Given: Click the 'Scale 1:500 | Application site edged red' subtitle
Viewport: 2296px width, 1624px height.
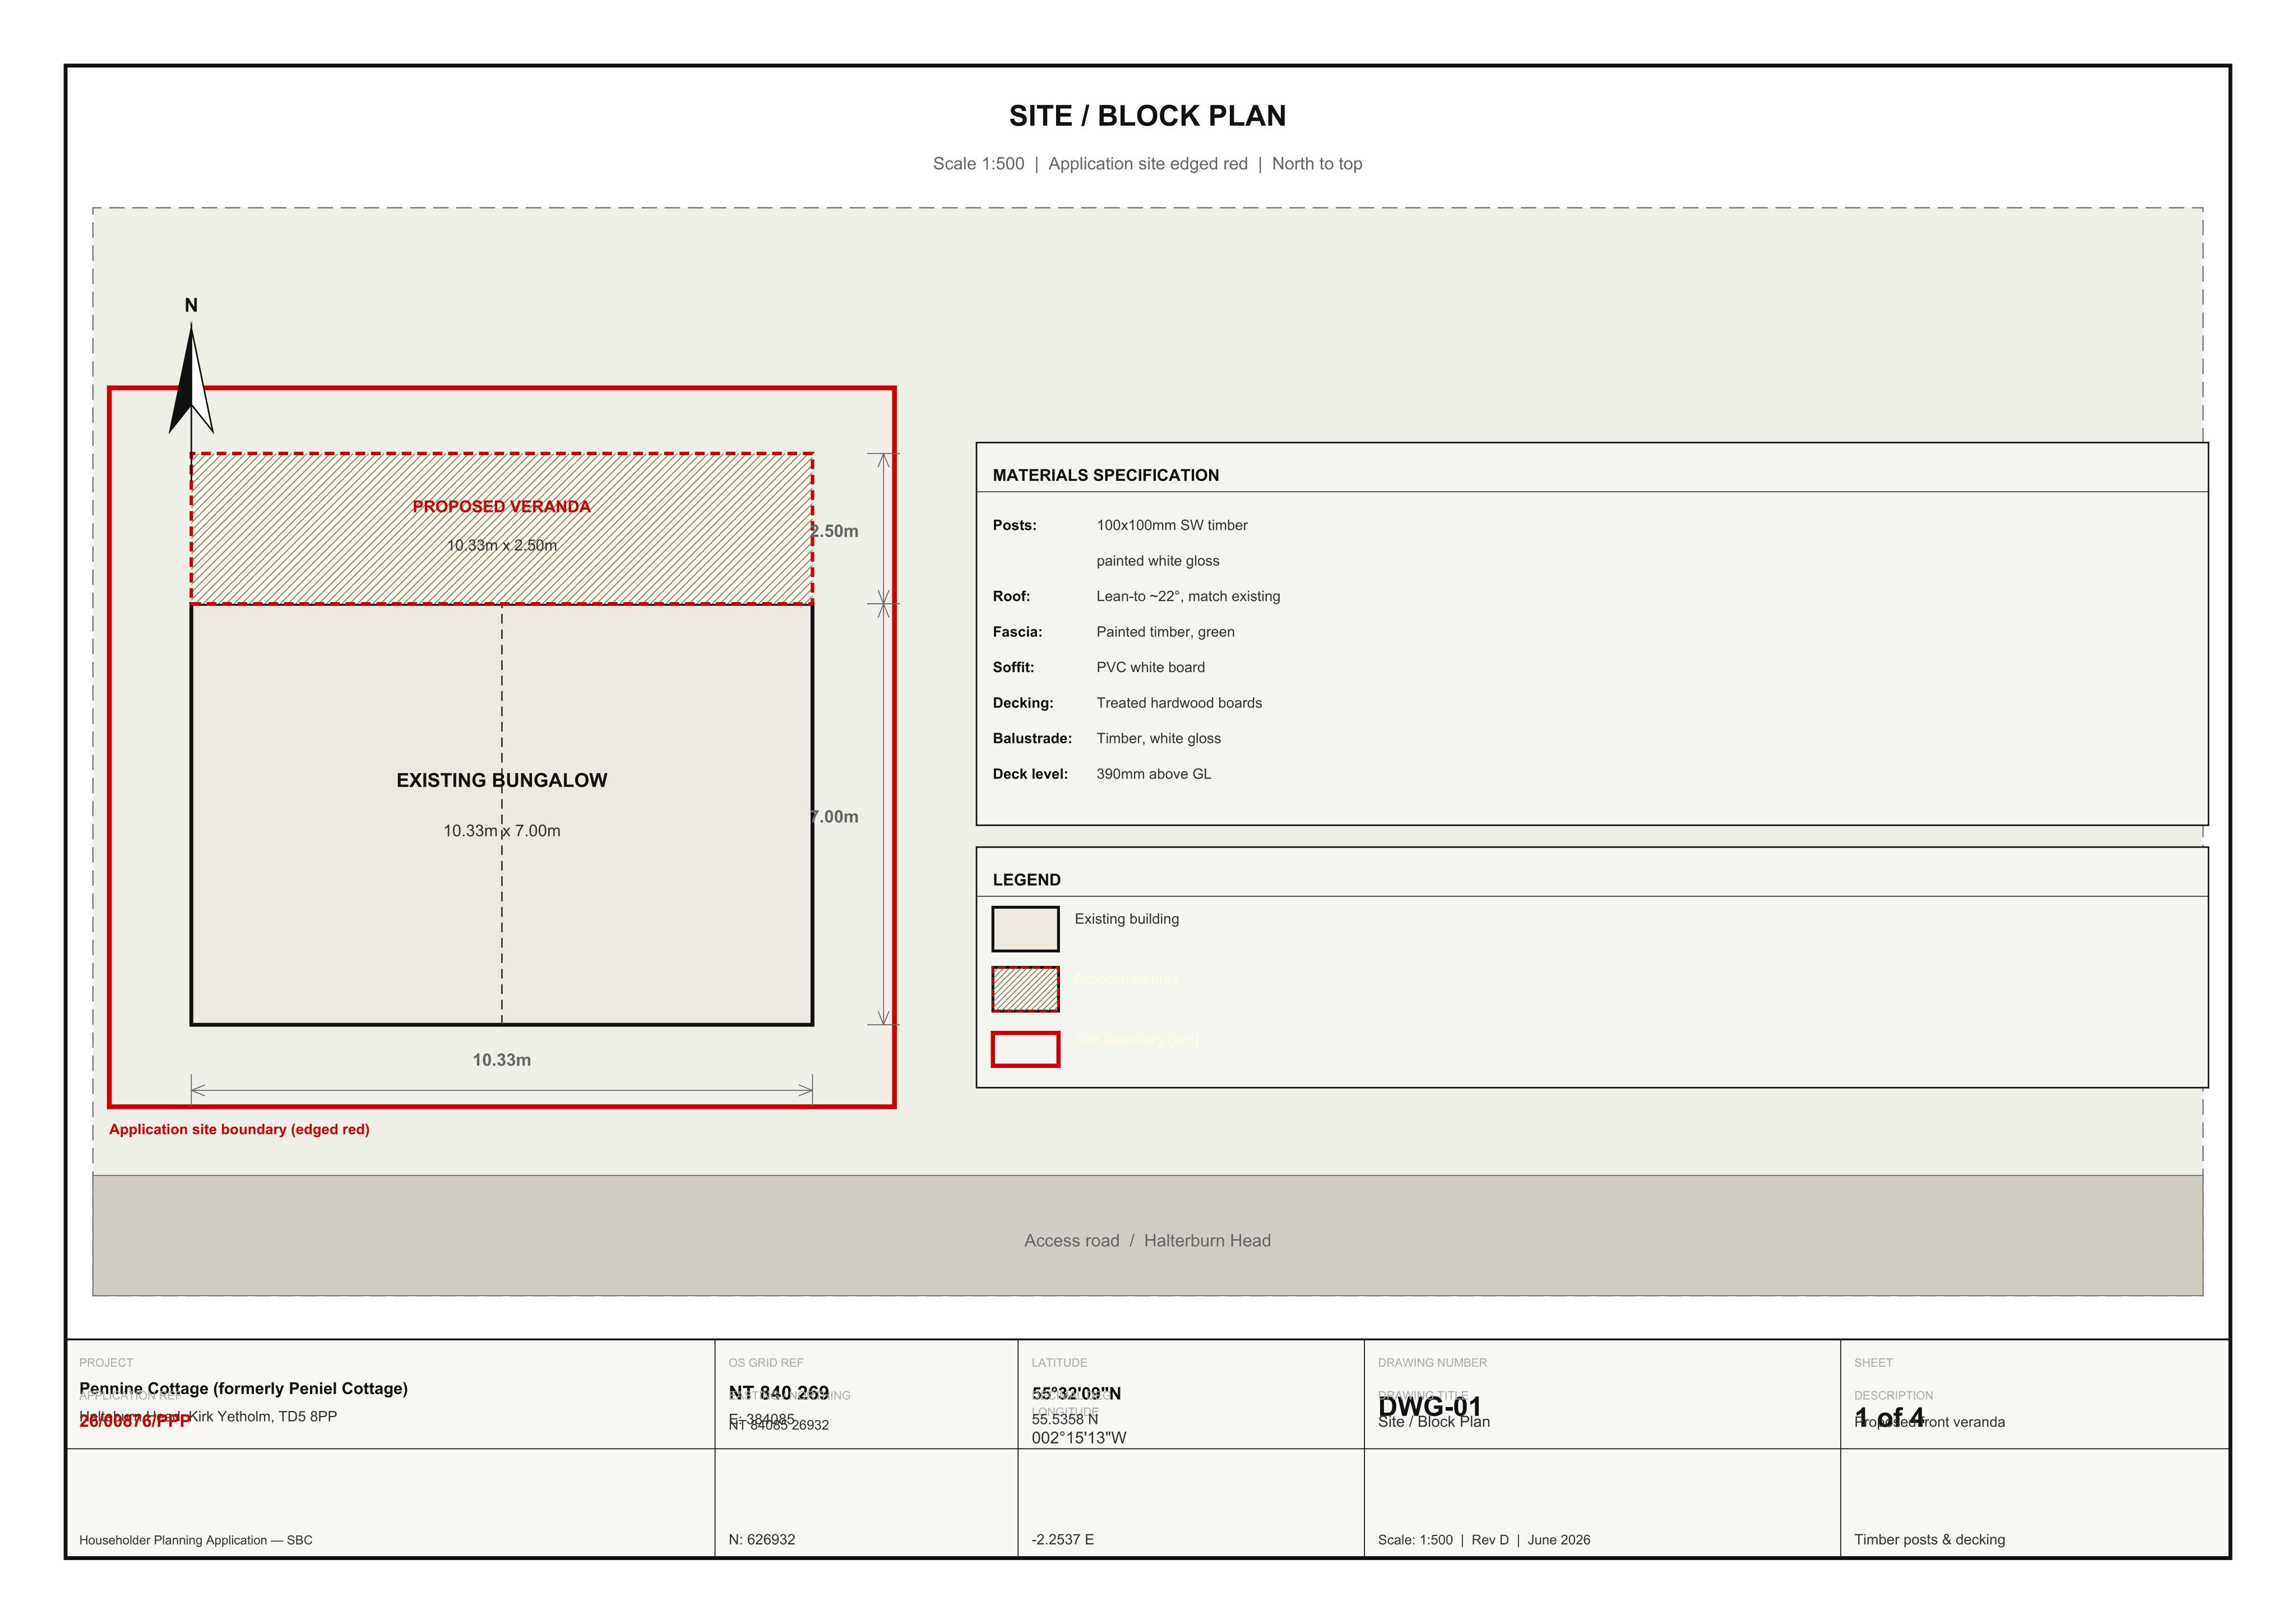Looking at the screenshot, I should tap(1090, 164).
